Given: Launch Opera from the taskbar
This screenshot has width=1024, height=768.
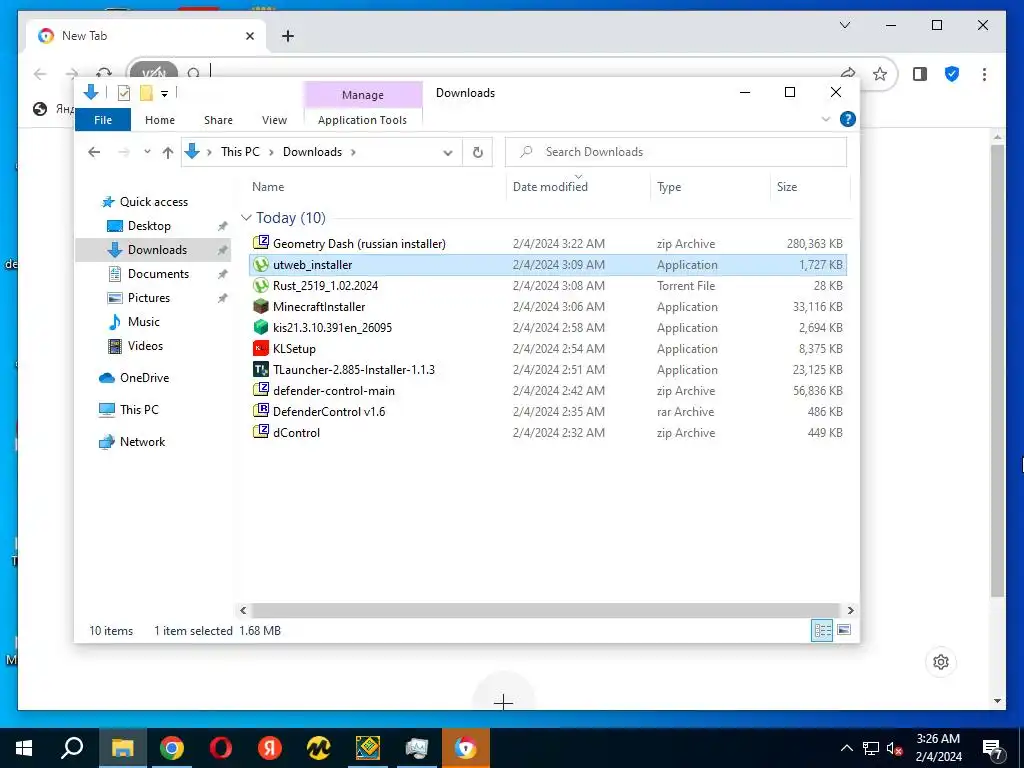Looking at the screenshot, I should (221, 748).
